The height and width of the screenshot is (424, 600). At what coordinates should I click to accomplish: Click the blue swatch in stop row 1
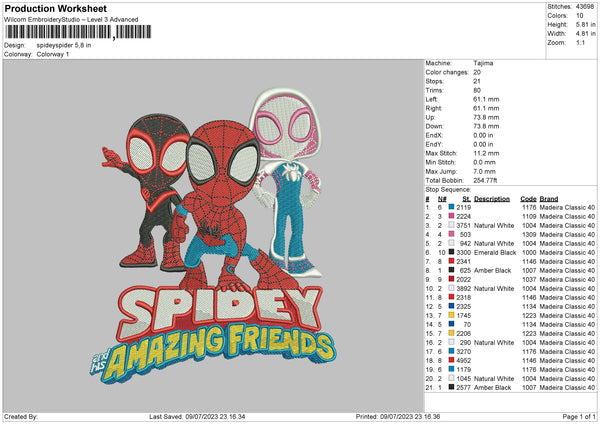(451, 207)
